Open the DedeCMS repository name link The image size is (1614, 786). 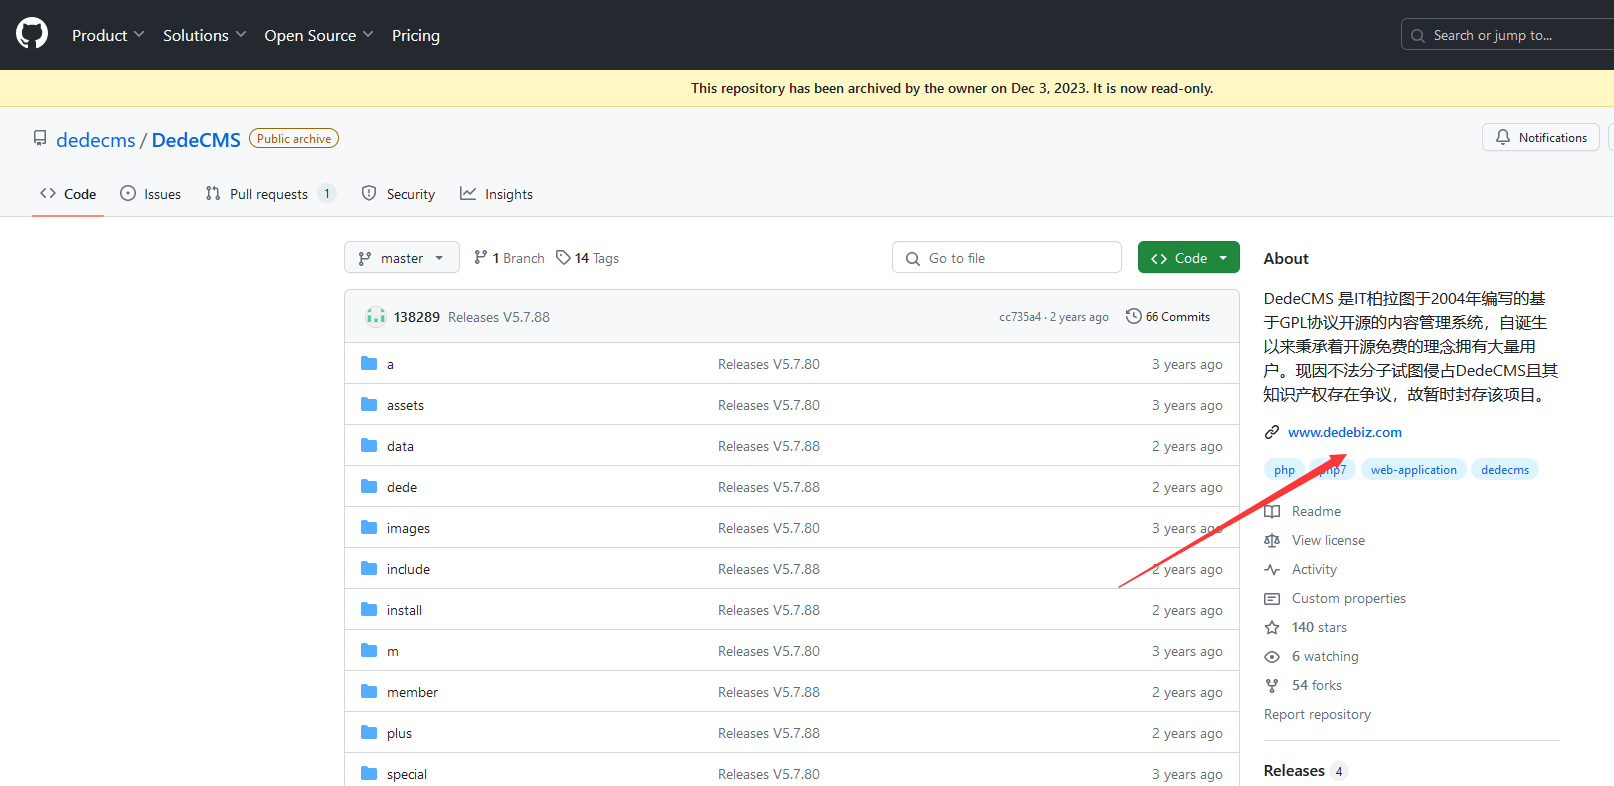coord(196,140)
